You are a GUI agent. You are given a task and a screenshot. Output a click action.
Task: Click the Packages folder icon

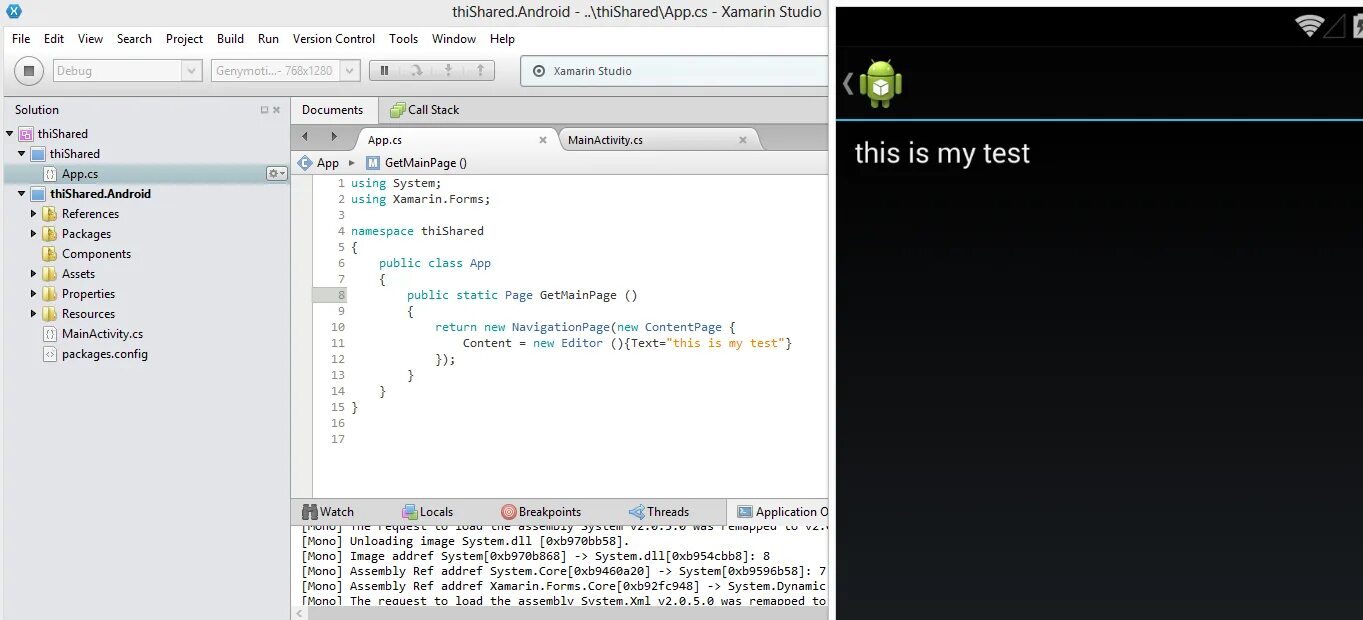point(49,234)
